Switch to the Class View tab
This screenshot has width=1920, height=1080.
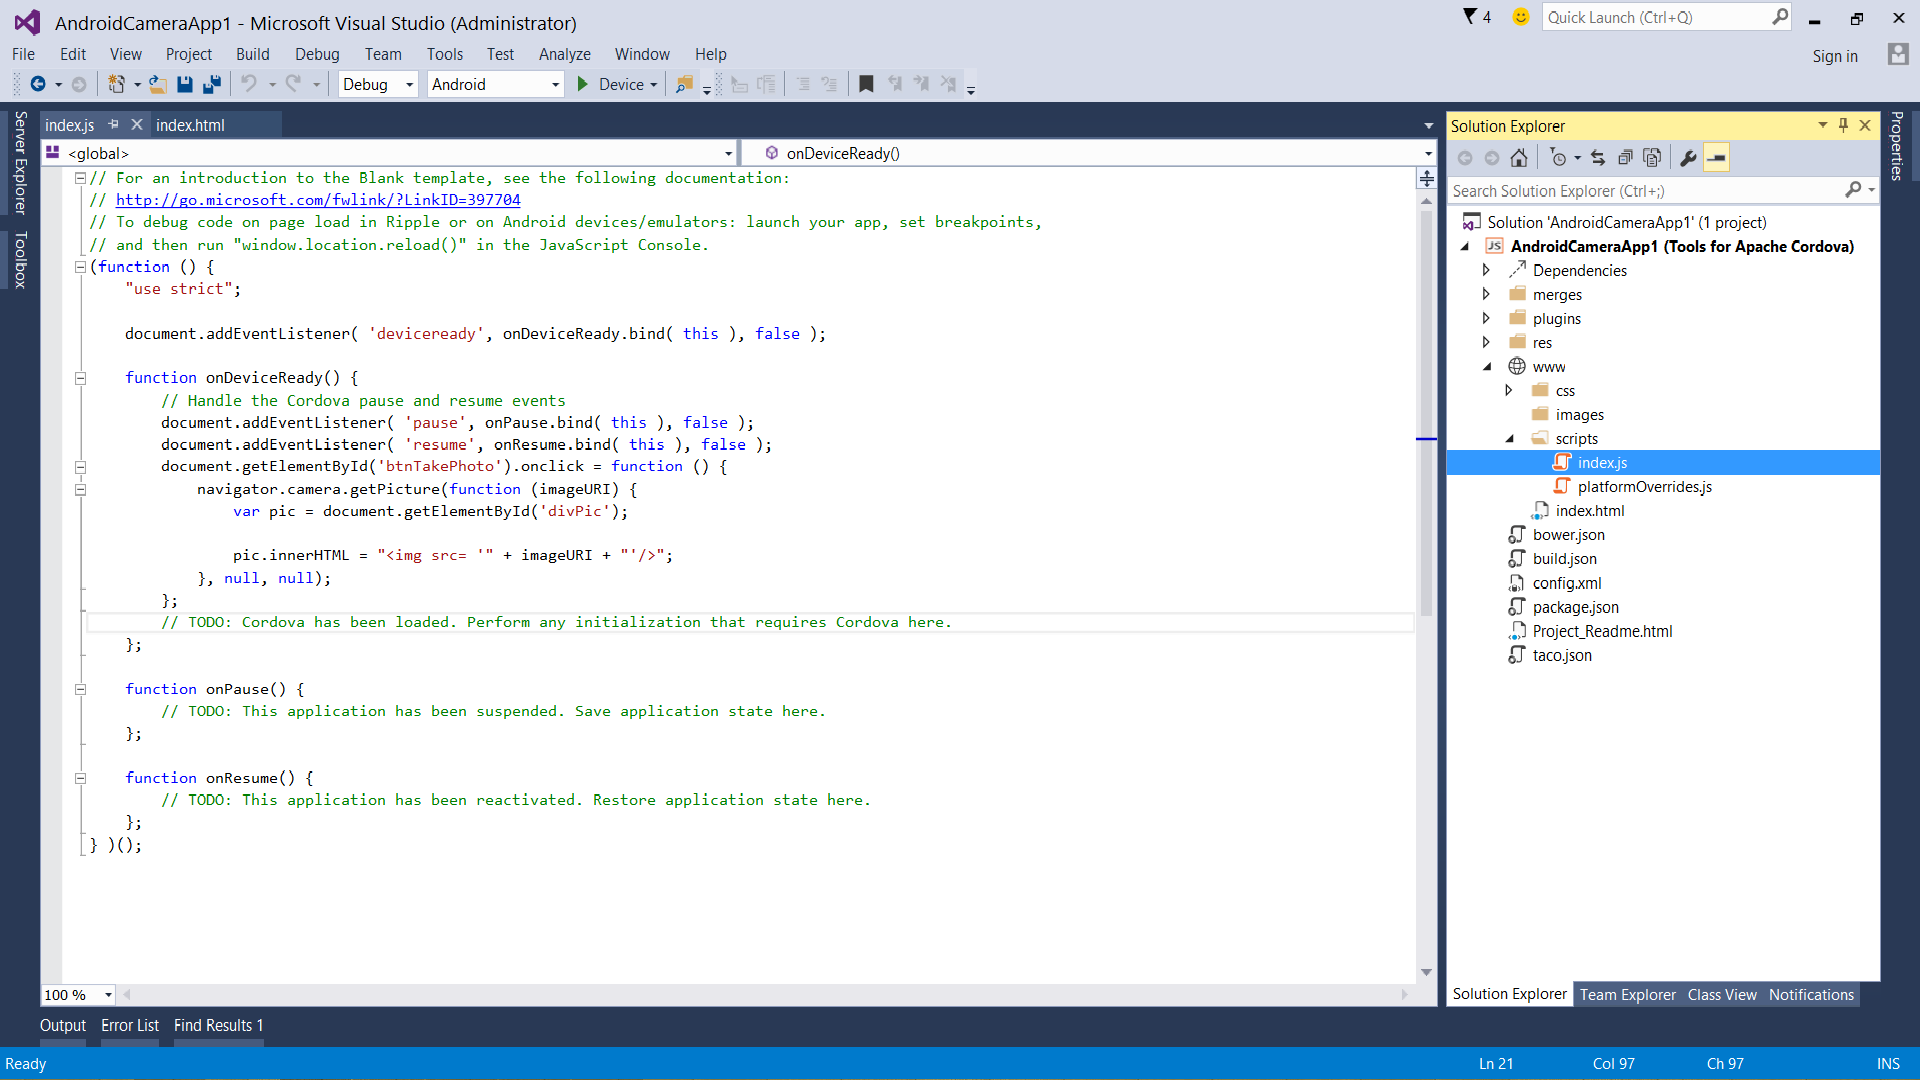(x=1722, y=994)
